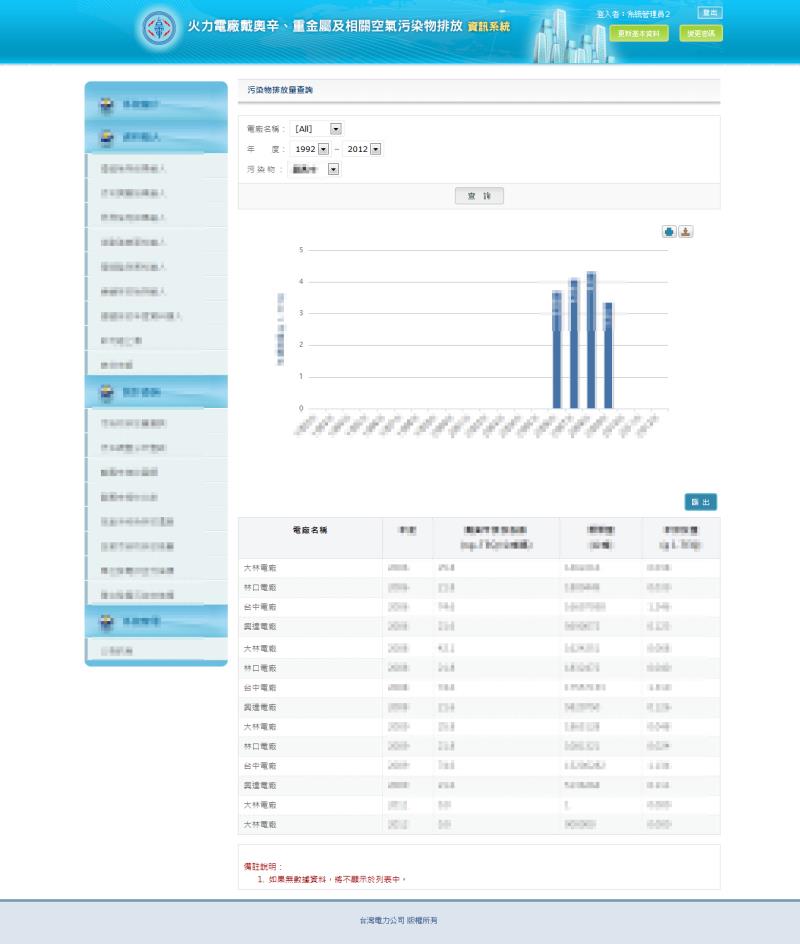The height and width of the screenshot is (944, 800).
Task: Open the end year 2012 dropdown
Action: 376,149
